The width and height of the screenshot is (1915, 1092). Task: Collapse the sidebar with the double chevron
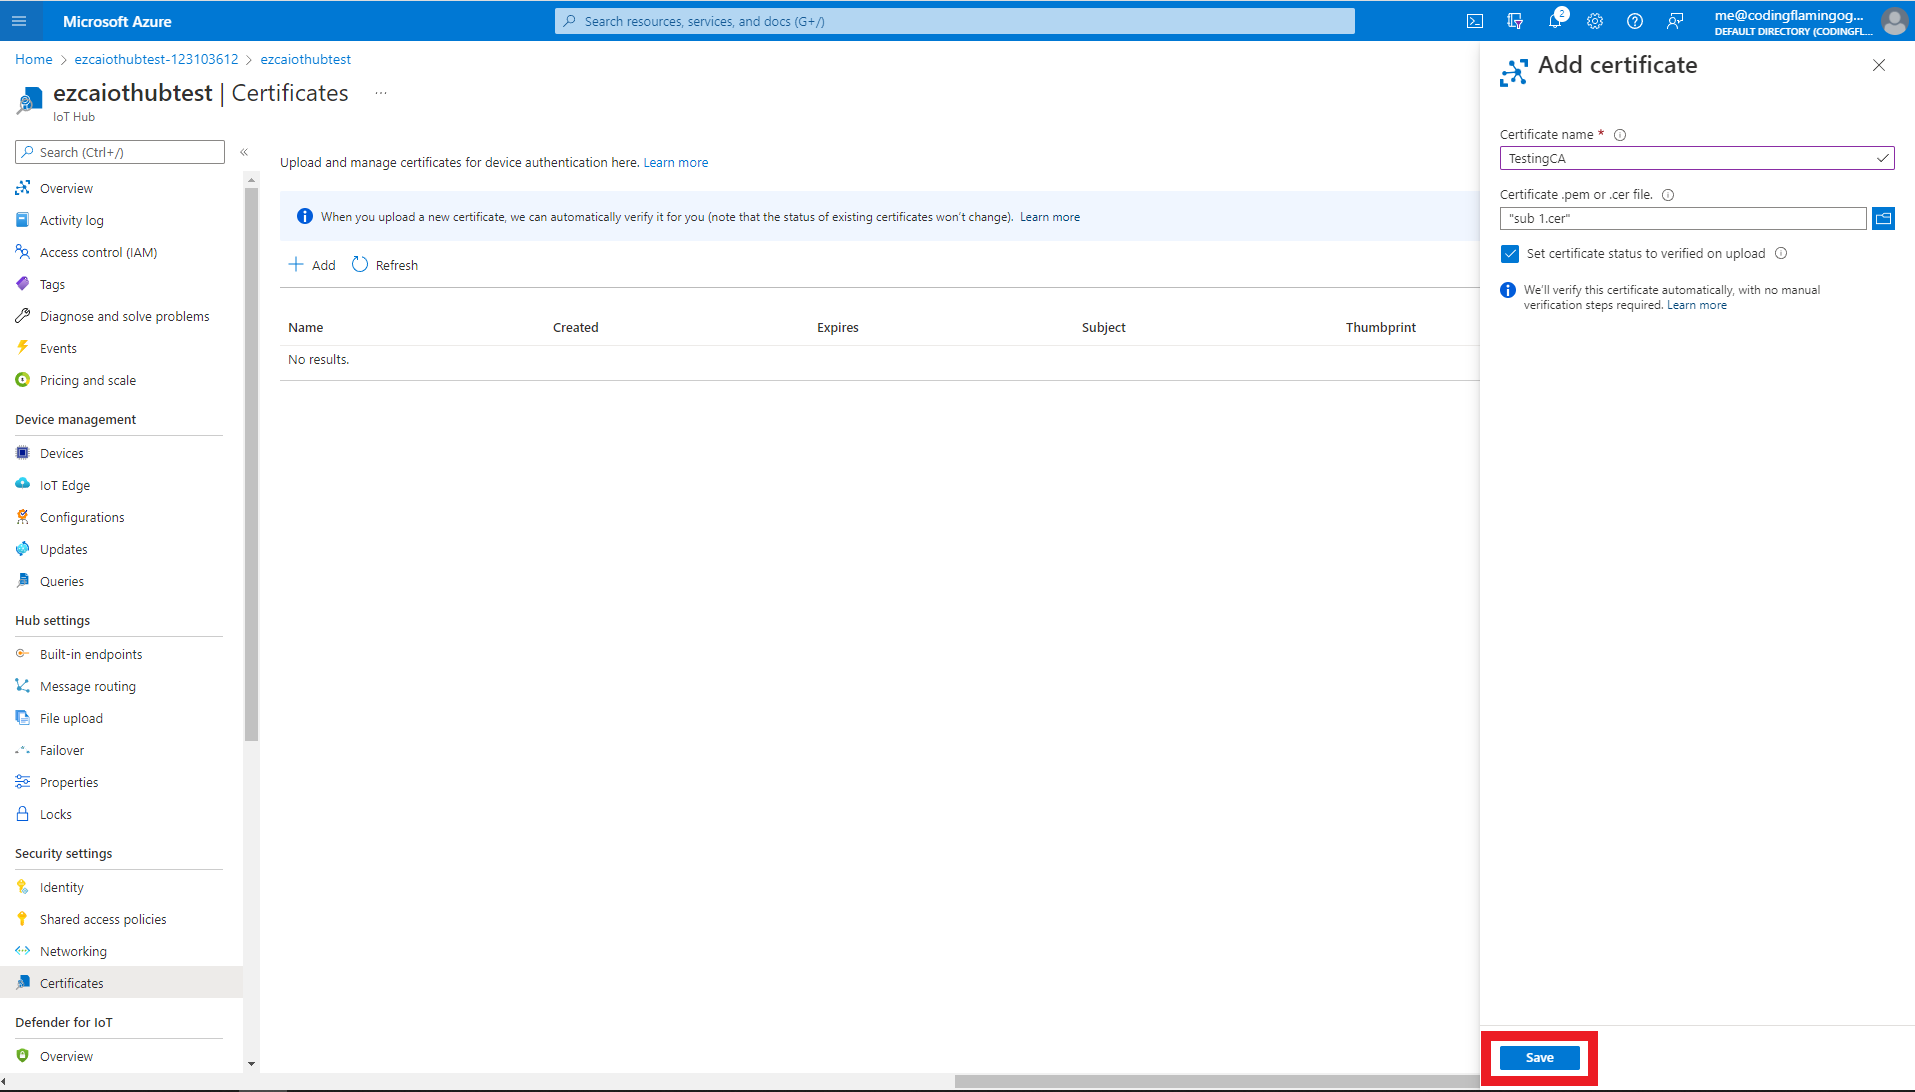click(x=244, y=152)
